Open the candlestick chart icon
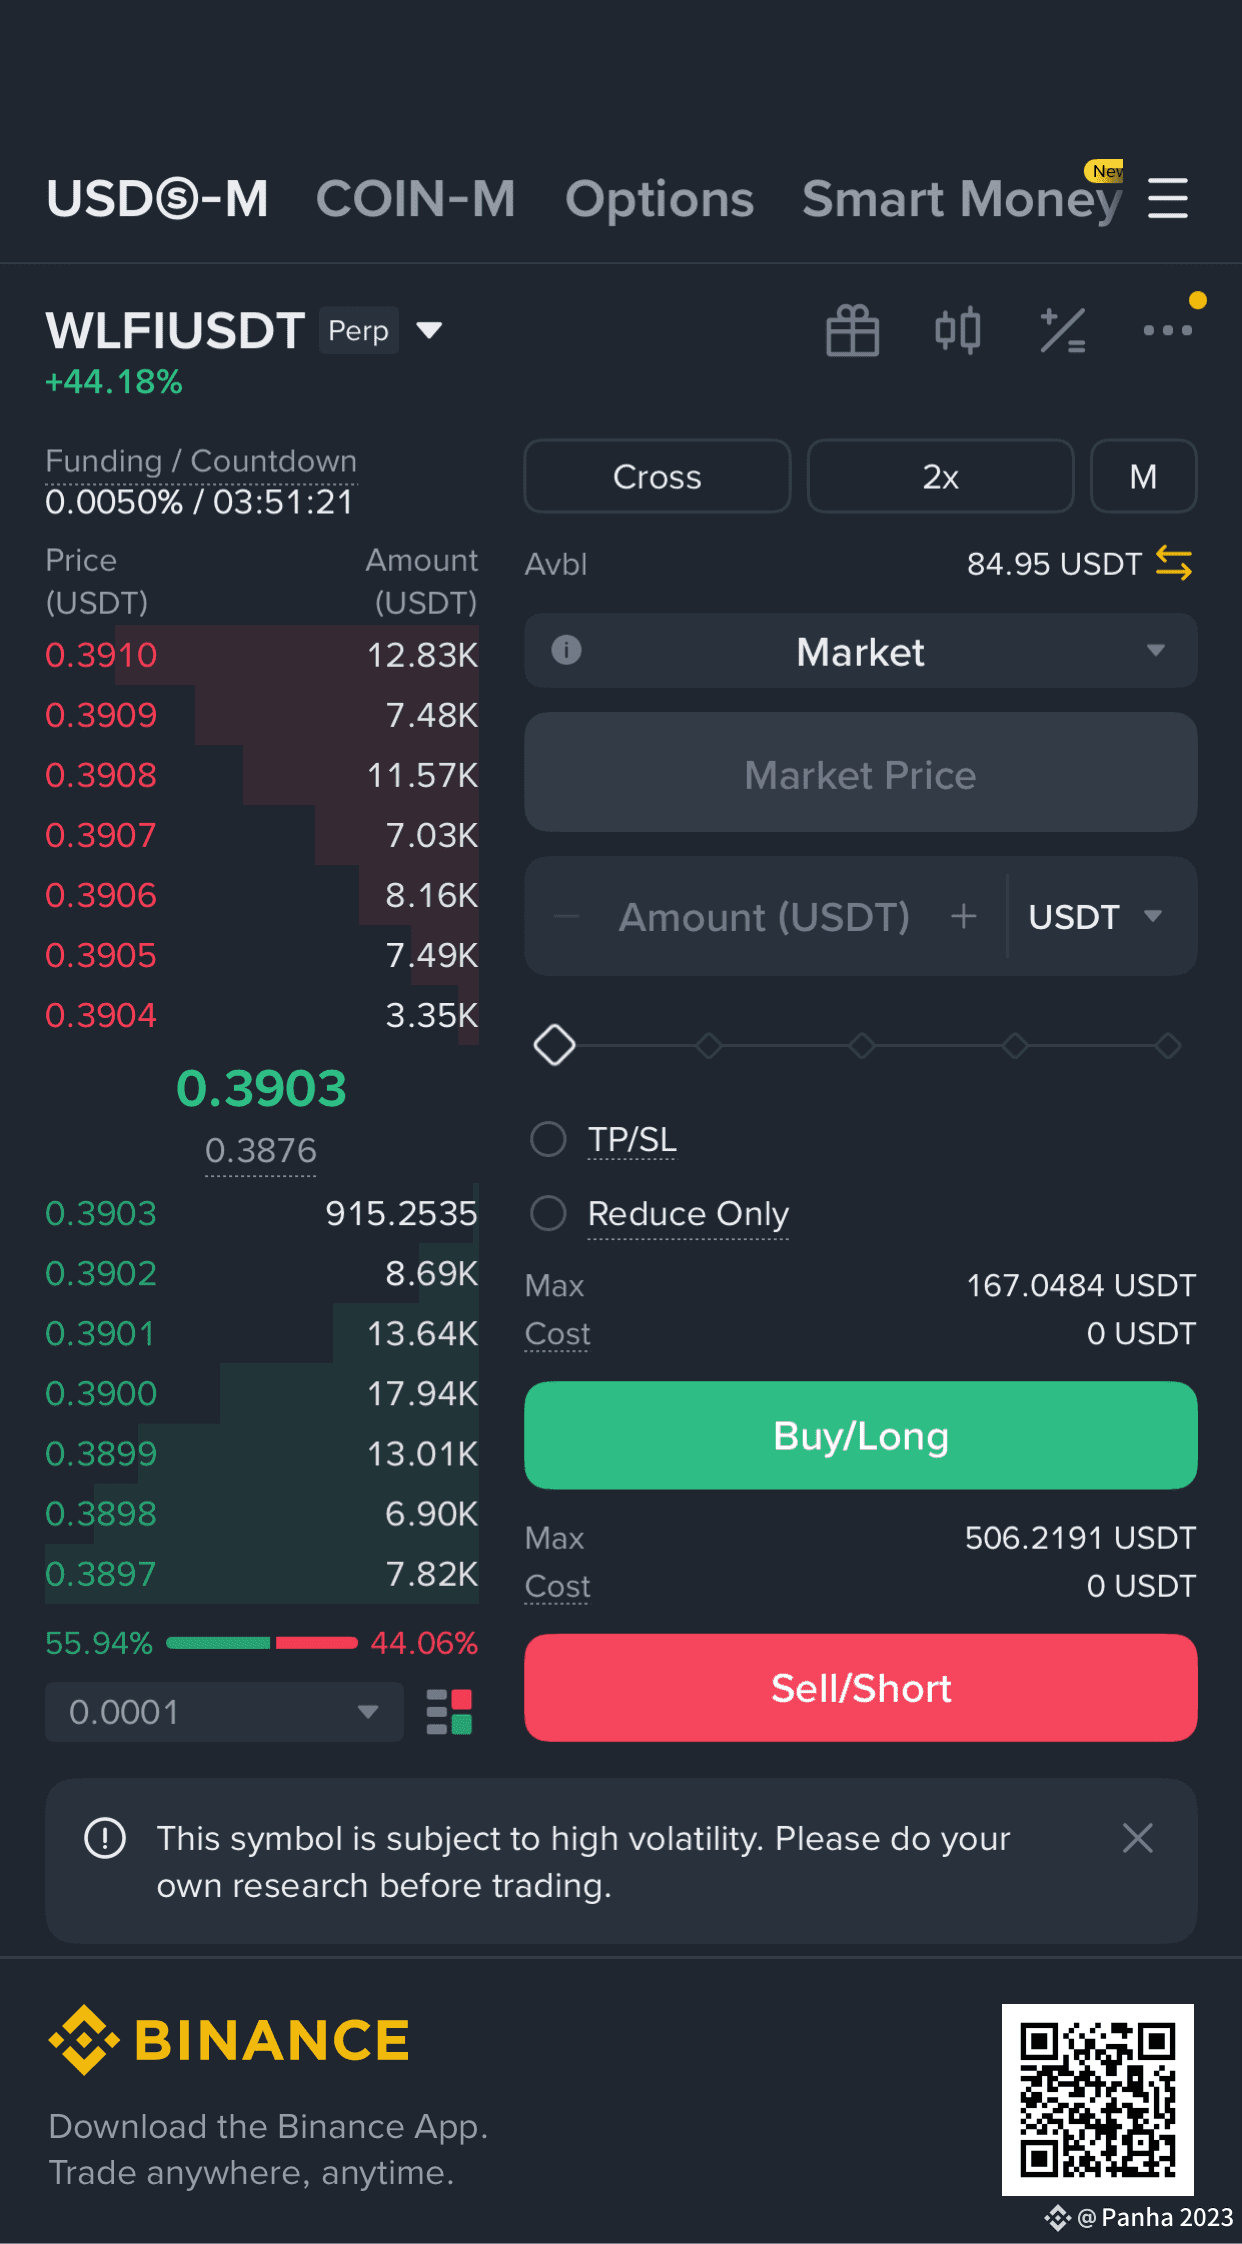Screen dimensions: 1242x2244 [957, 330]
